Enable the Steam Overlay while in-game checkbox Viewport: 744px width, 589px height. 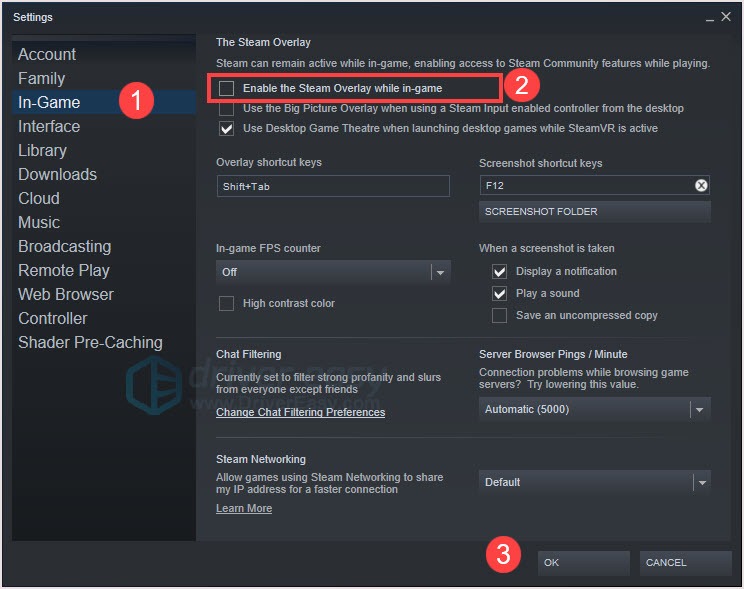[x=227, y=89]
